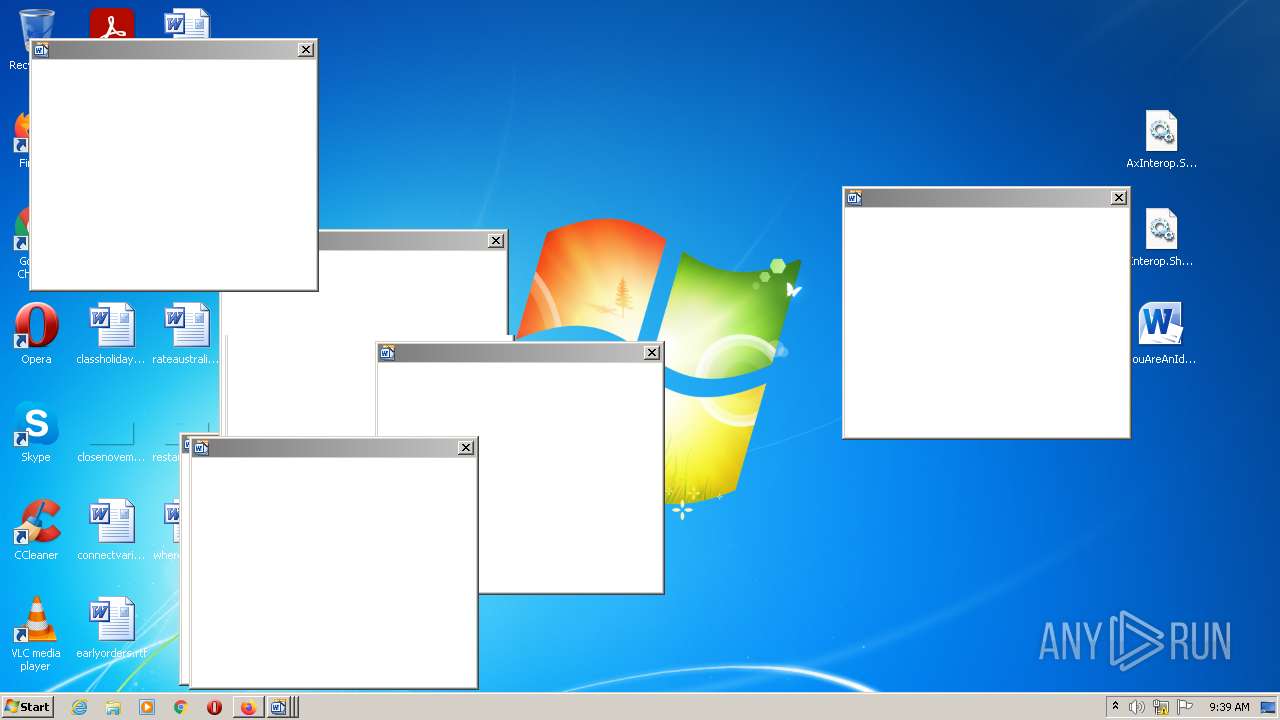Show hidden tray icons arrow

(x=1115, y=706)
